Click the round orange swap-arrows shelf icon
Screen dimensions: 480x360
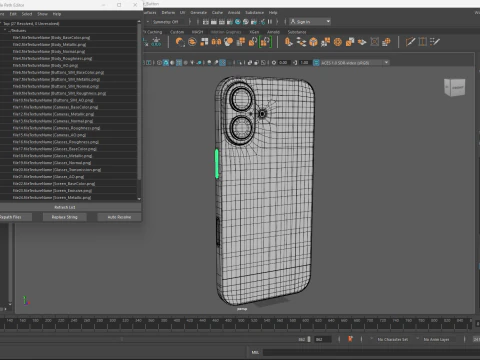tap(192, 42)
